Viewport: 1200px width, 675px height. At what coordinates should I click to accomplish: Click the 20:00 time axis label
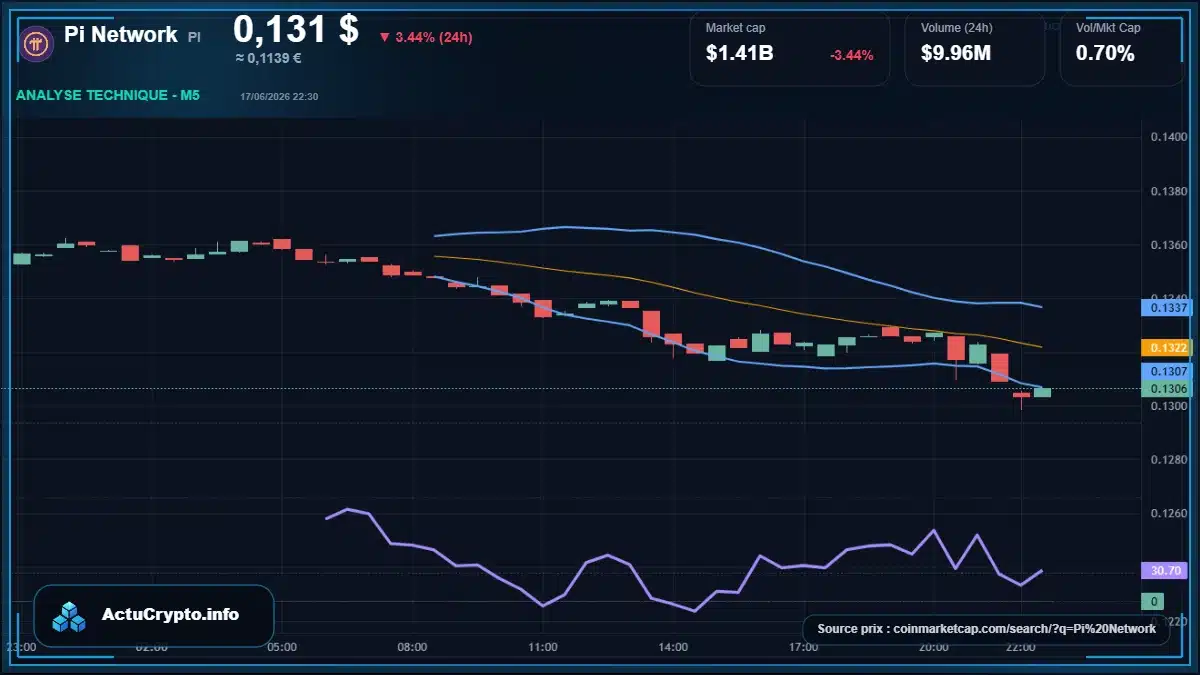(x=933, y=647)
